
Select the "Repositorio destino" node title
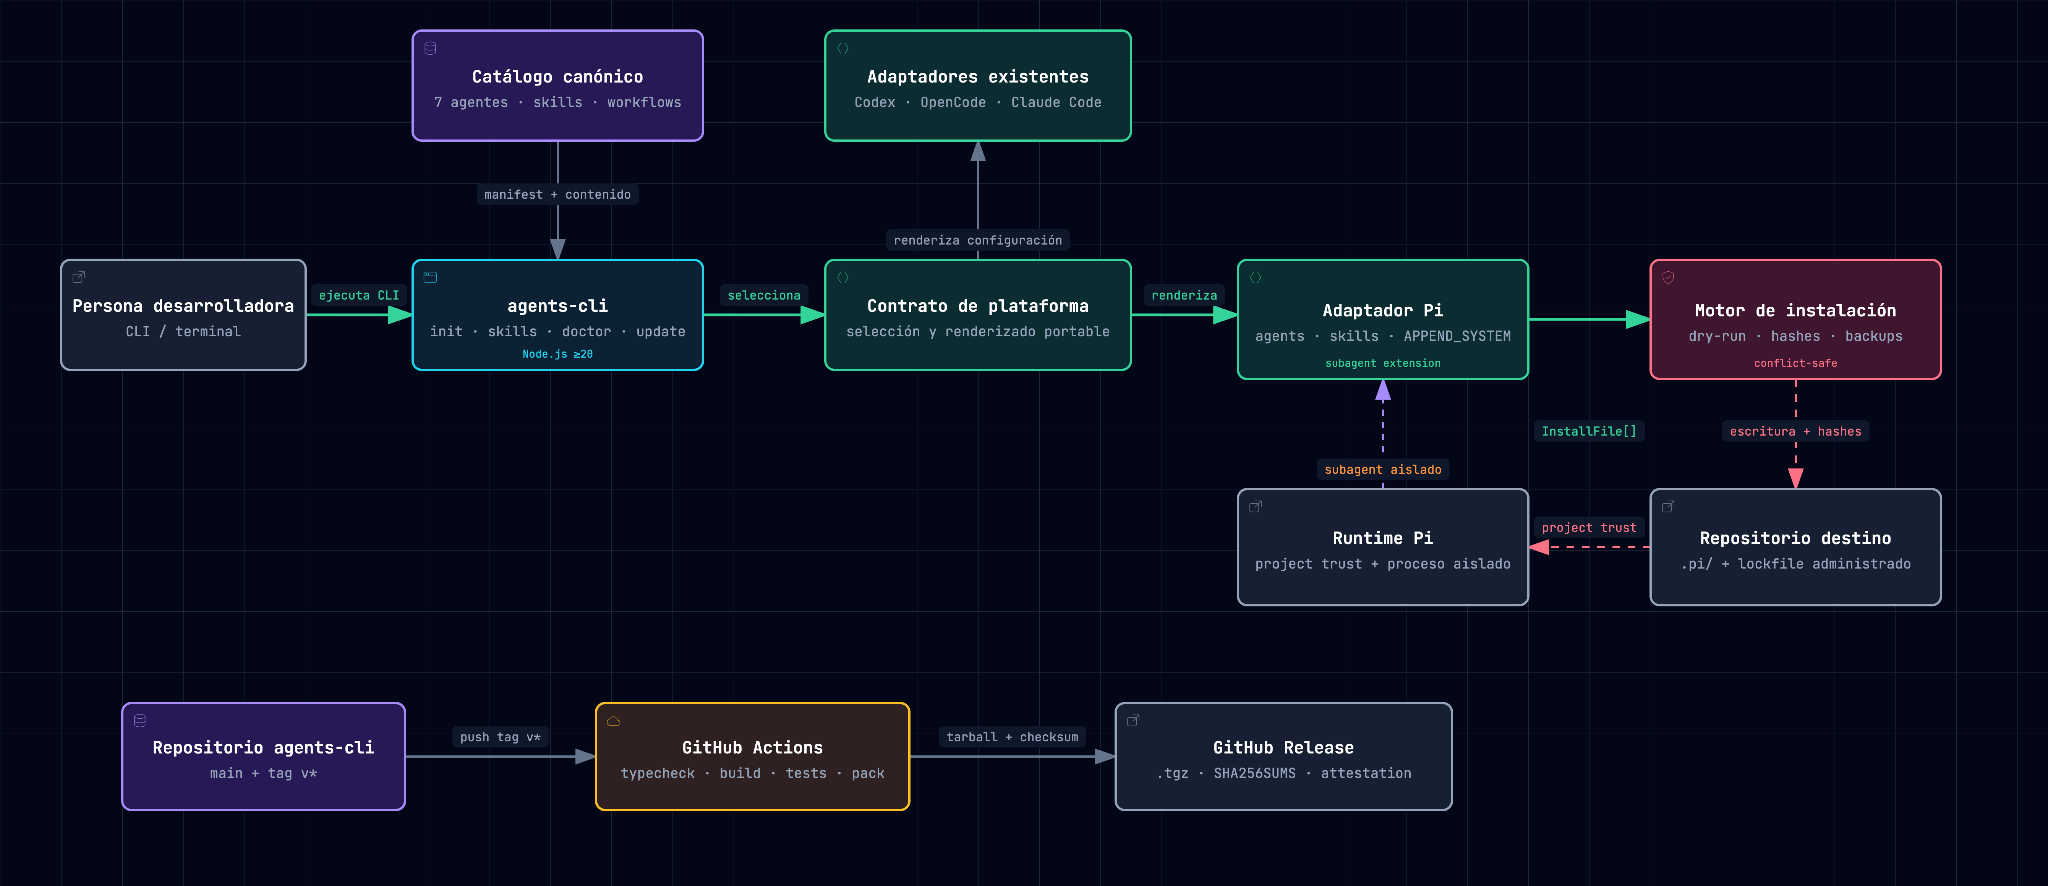(x=1796, y=538)
